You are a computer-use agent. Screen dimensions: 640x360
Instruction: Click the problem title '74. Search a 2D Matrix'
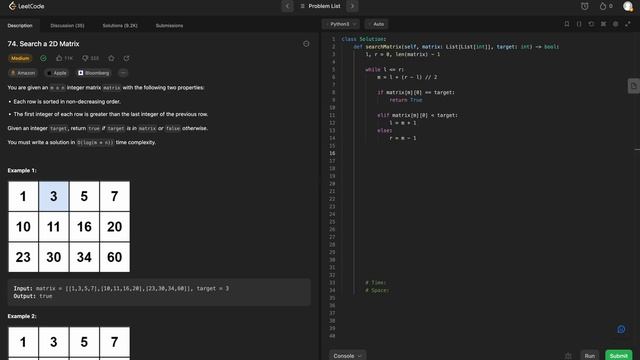coord(43,44)
